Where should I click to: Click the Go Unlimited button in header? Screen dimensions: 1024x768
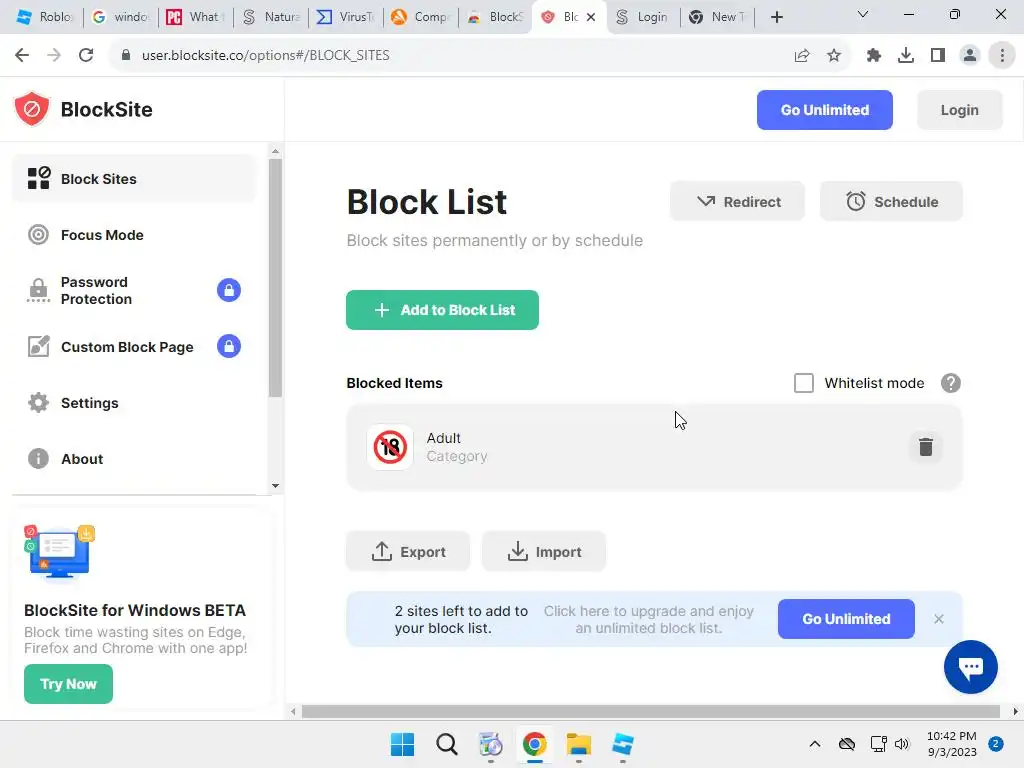pyautogui.click(x=824, y=110)
